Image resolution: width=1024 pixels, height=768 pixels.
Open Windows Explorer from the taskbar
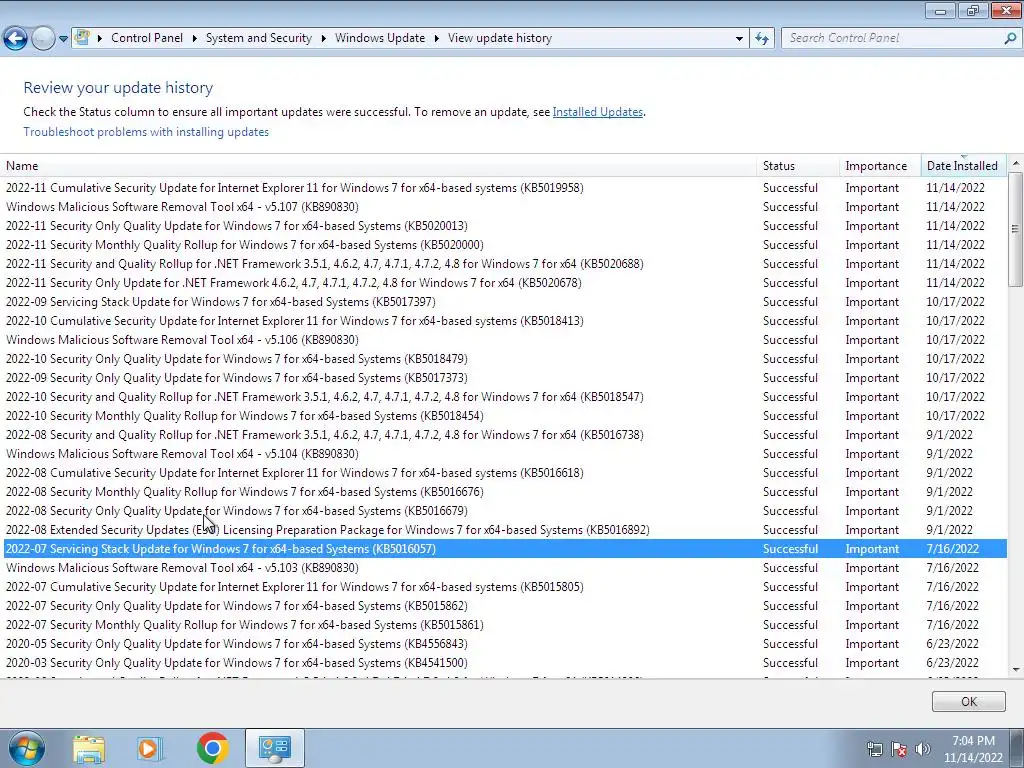(88, 748)
